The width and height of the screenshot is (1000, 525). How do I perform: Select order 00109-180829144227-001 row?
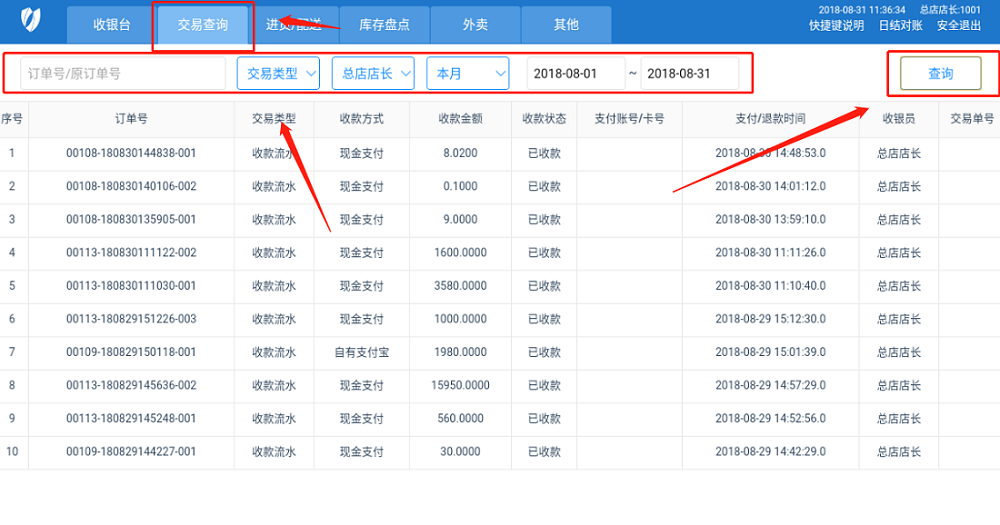click(131, 451)
